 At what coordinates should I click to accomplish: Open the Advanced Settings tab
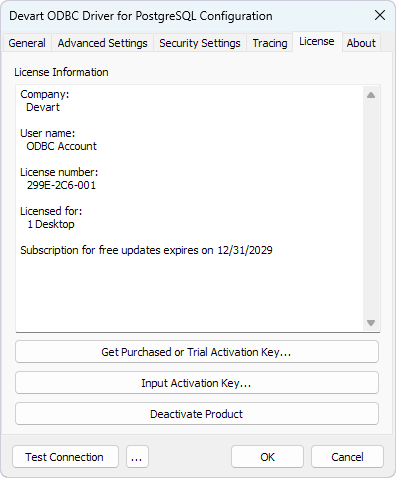click(102, 43)
